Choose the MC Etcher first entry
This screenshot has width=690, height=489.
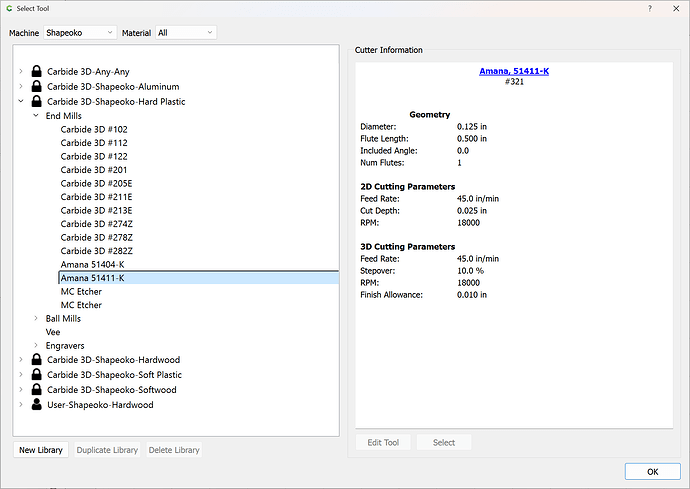click(81, 292)
